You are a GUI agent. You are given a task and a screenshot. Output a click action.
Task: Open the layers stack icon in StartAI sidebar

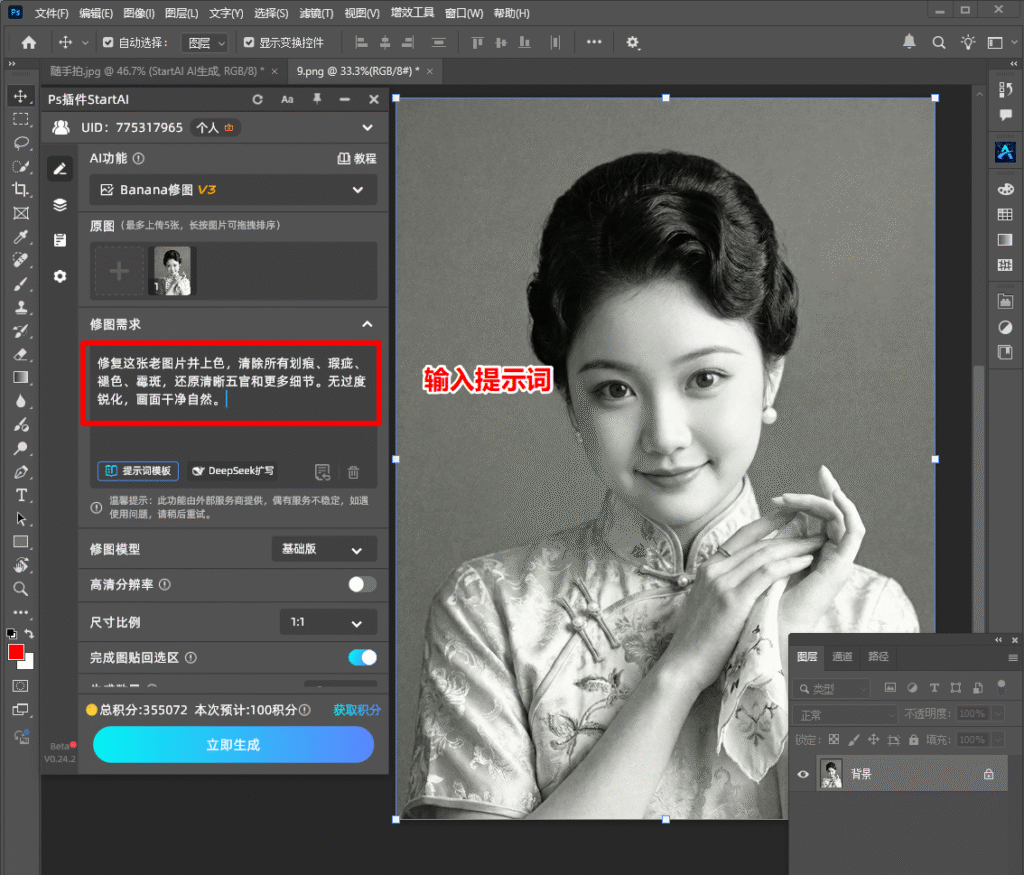point(60,204)
